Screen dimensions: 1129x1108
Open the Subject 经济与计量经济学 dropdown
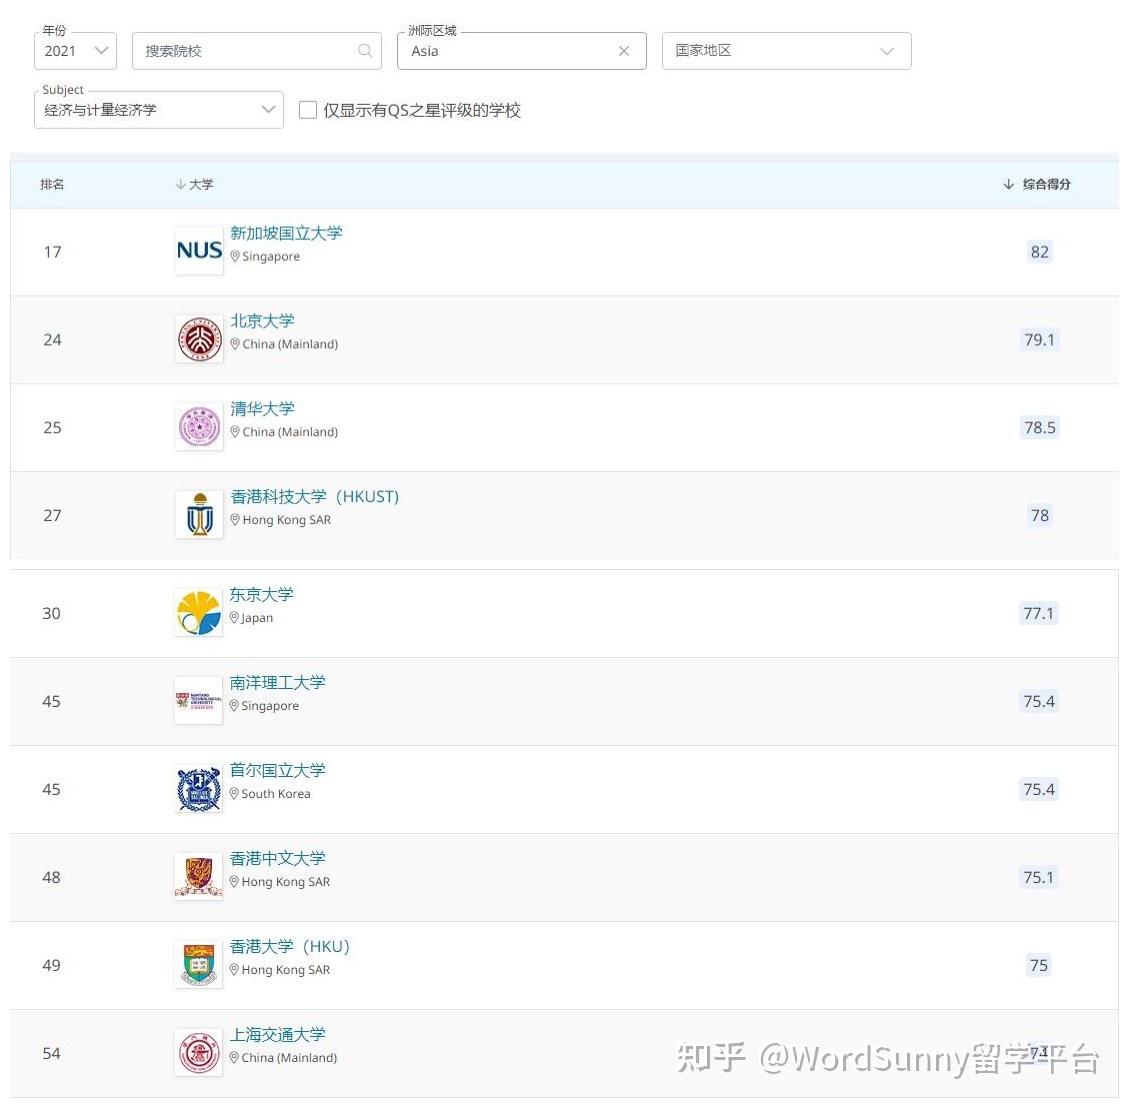point(159,110)
